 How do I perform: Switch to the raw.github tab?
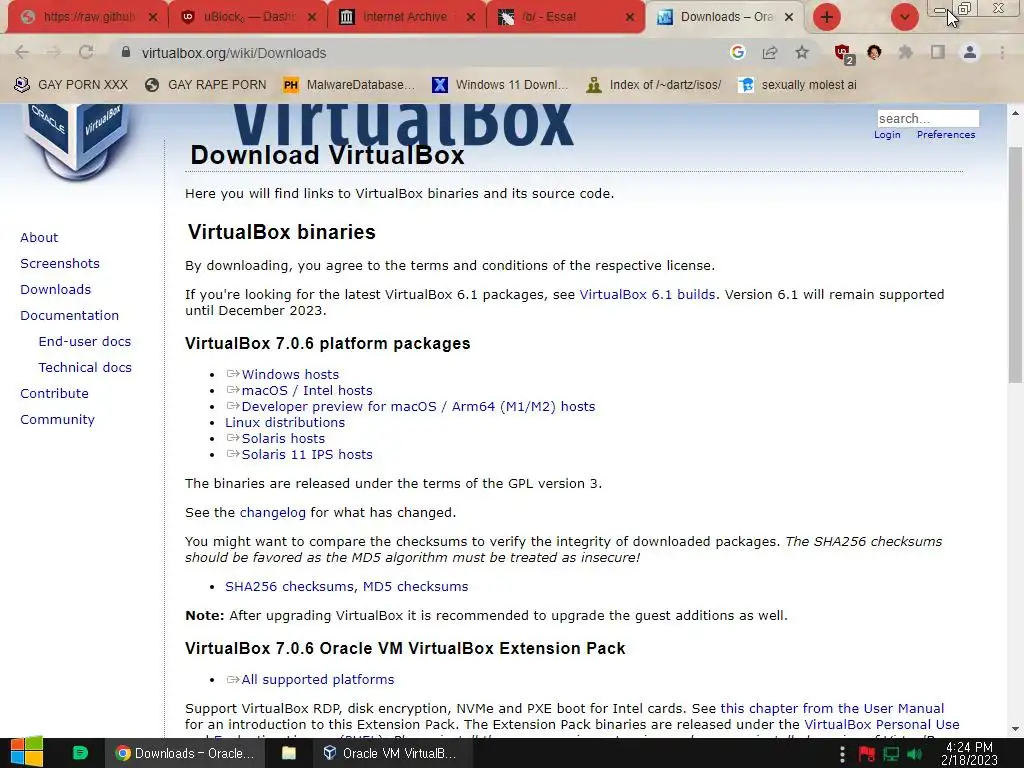88,17
